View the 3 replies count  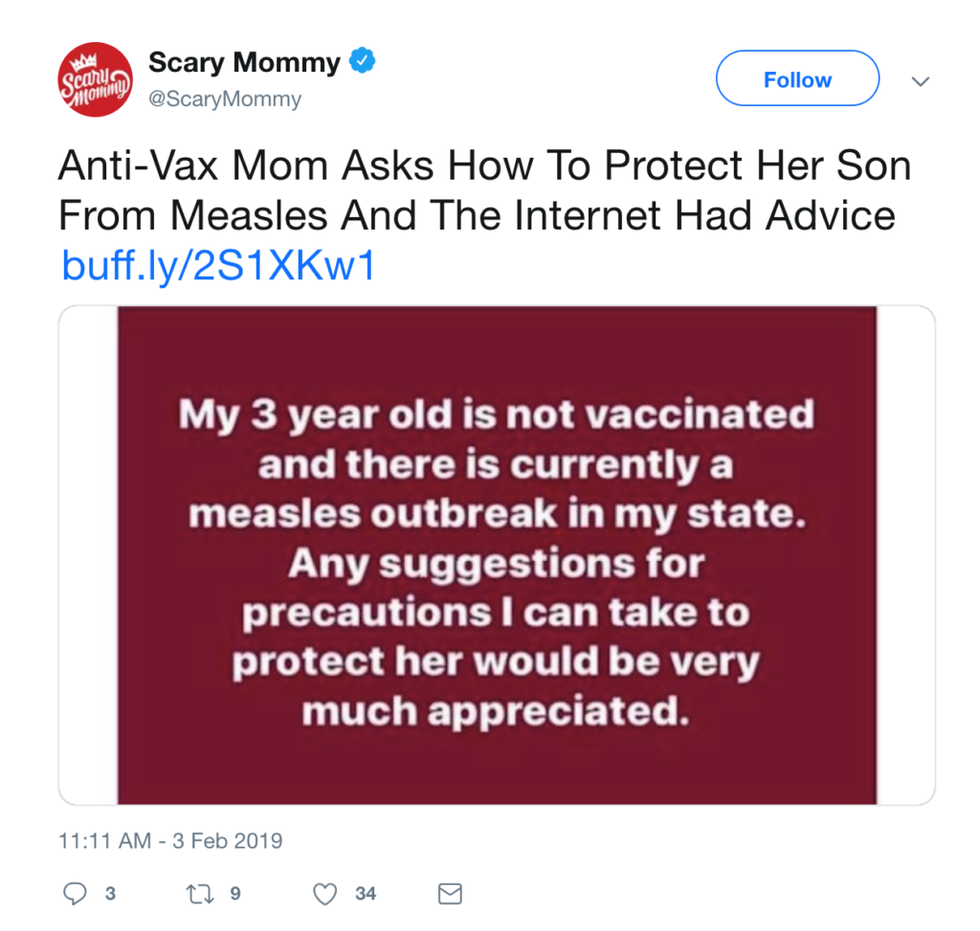click(110, 894)
